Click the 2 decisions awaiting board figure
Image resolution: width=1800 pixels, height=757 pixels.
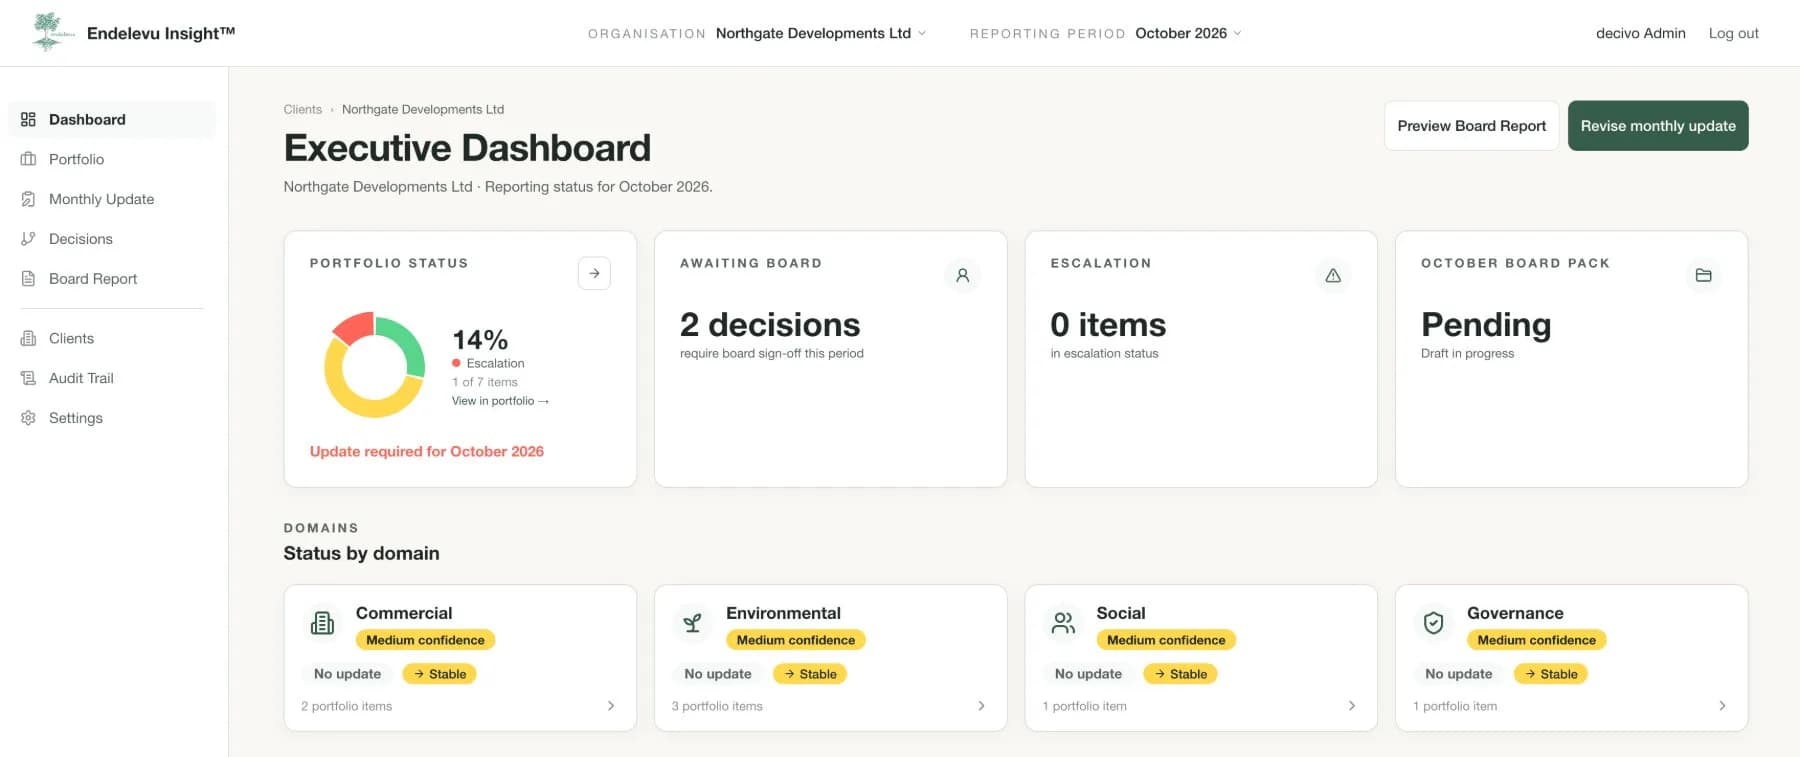tap(770, 325)
